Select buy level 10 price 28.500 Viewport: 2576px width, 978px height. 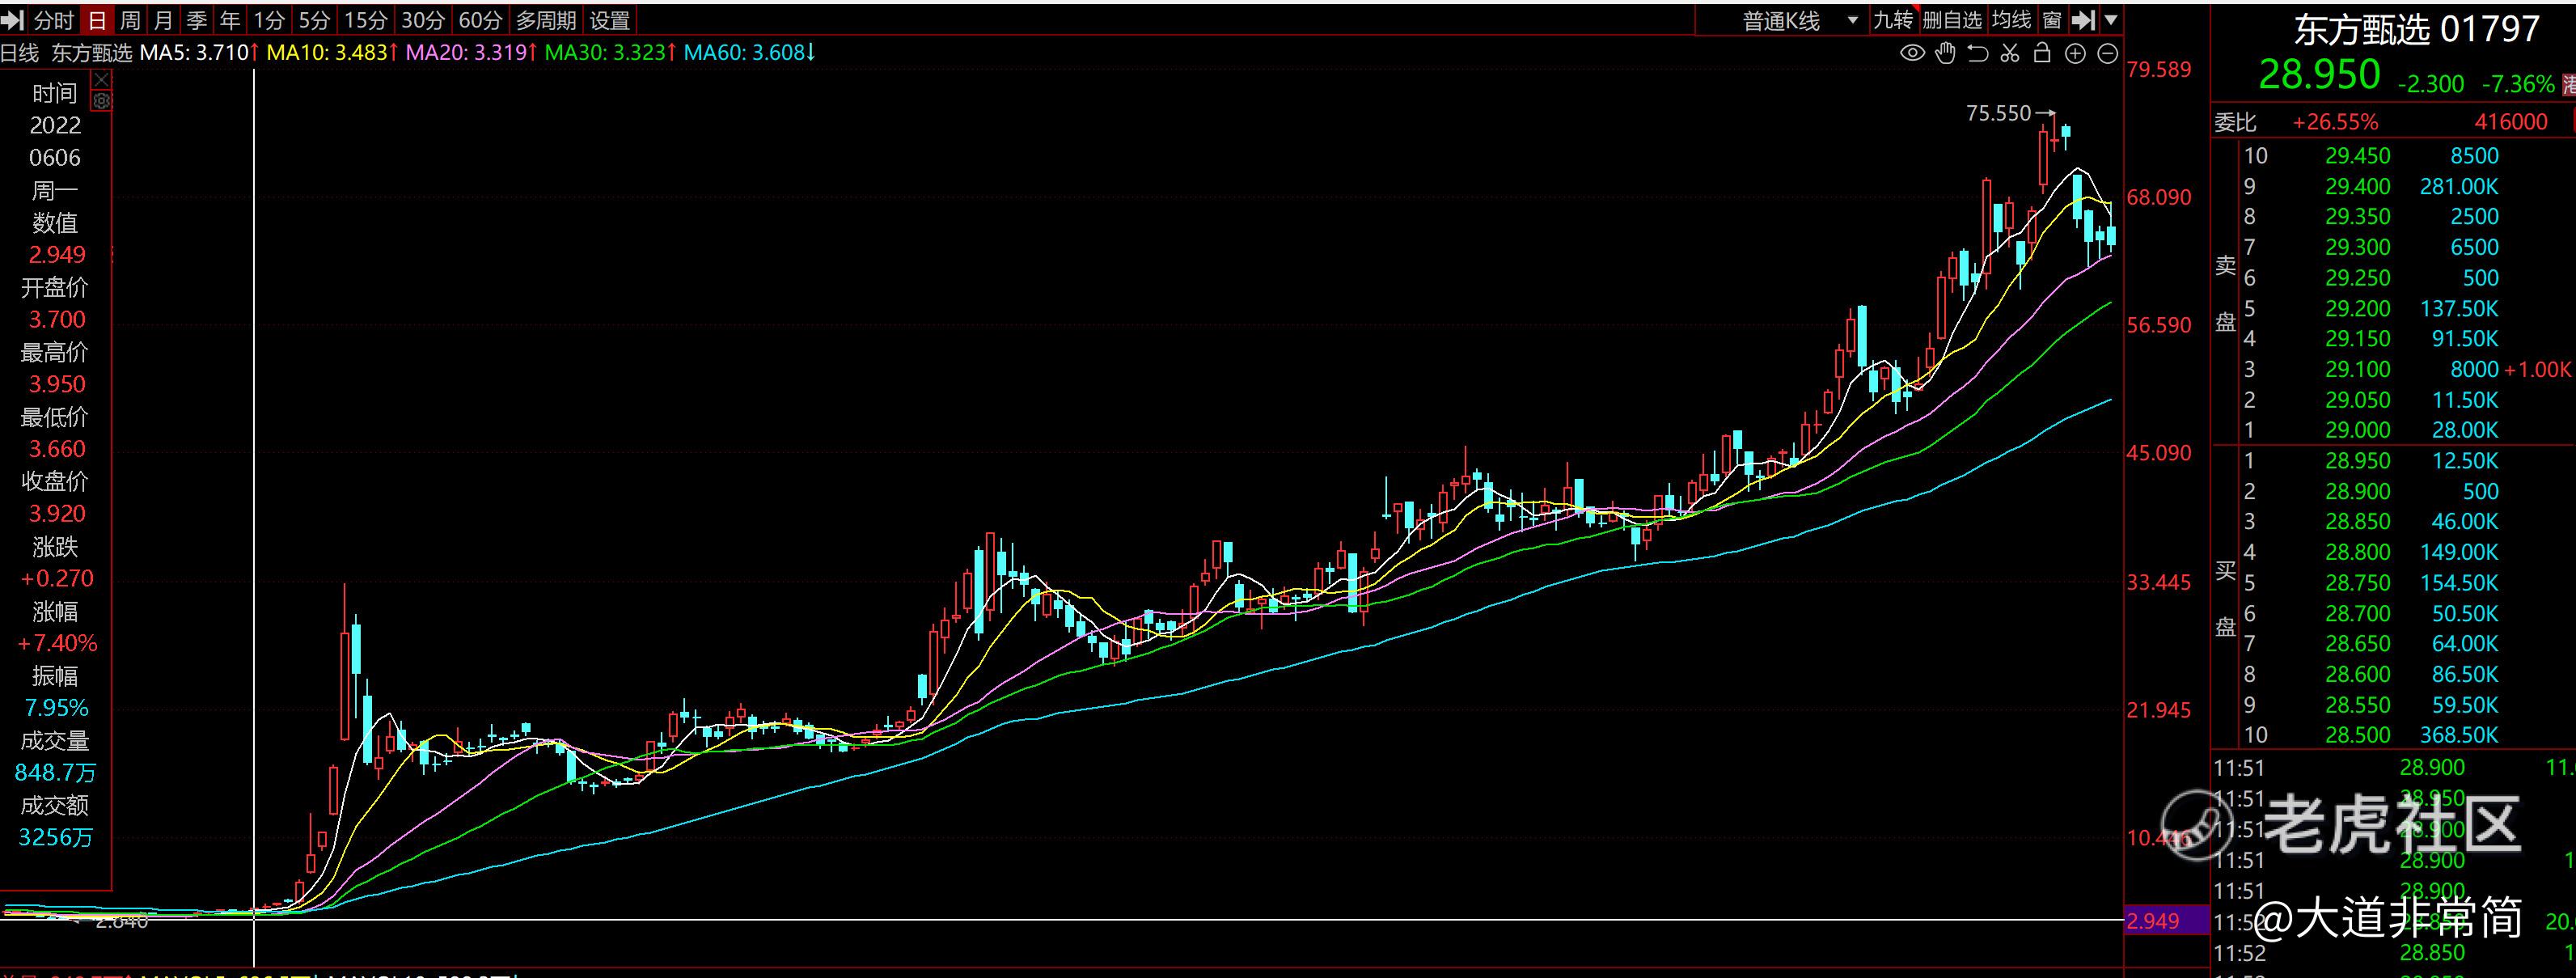pos(2357,736)
